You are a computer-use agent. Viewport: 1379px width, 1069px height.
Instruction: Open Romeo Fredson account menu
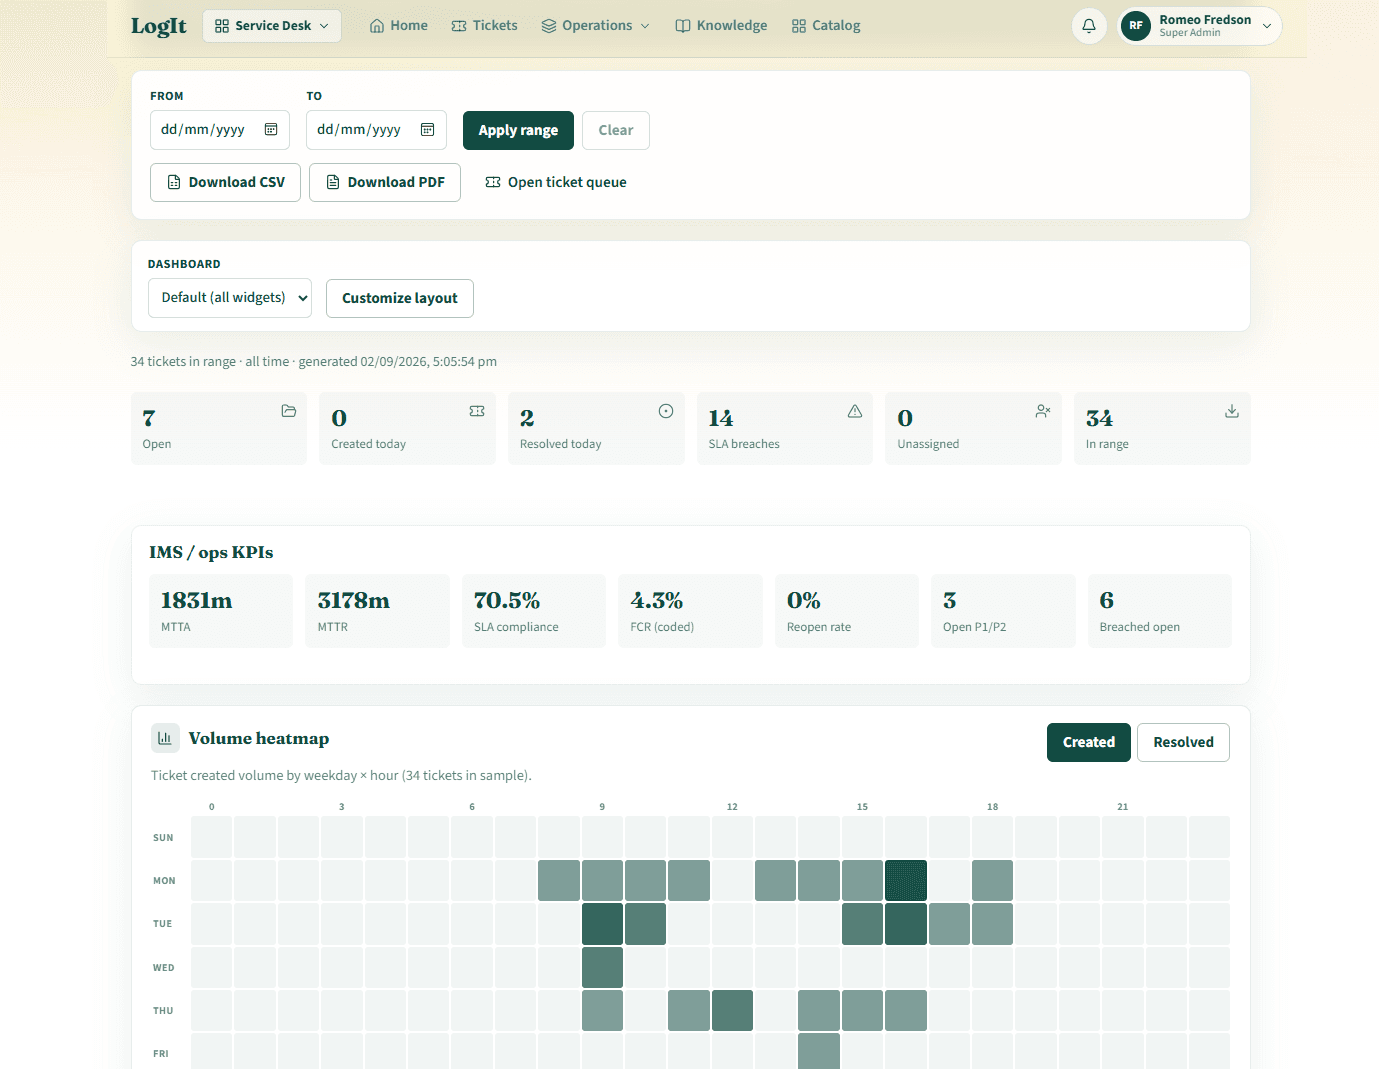click(x=1199, y=26)
